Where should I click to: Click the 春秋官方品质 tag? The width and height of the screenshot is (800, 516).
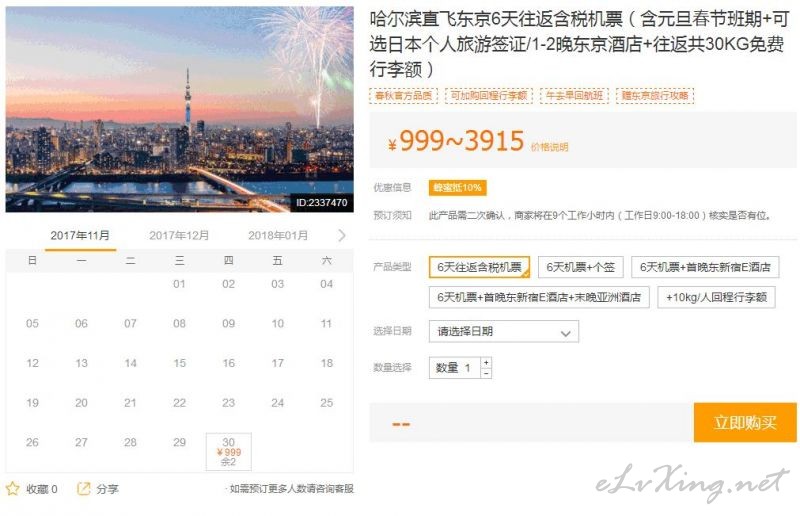(403, 95)
